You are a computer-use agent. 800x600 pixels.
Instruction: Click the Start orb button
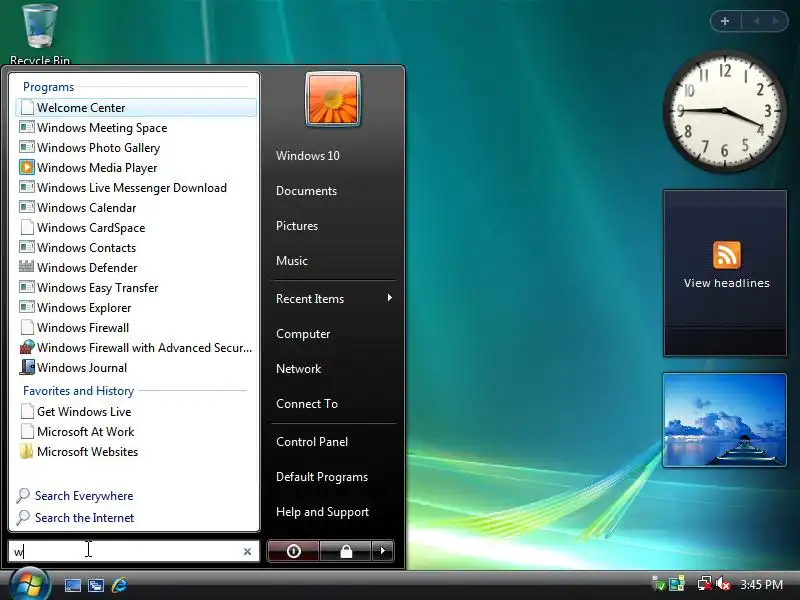point(30,585)
